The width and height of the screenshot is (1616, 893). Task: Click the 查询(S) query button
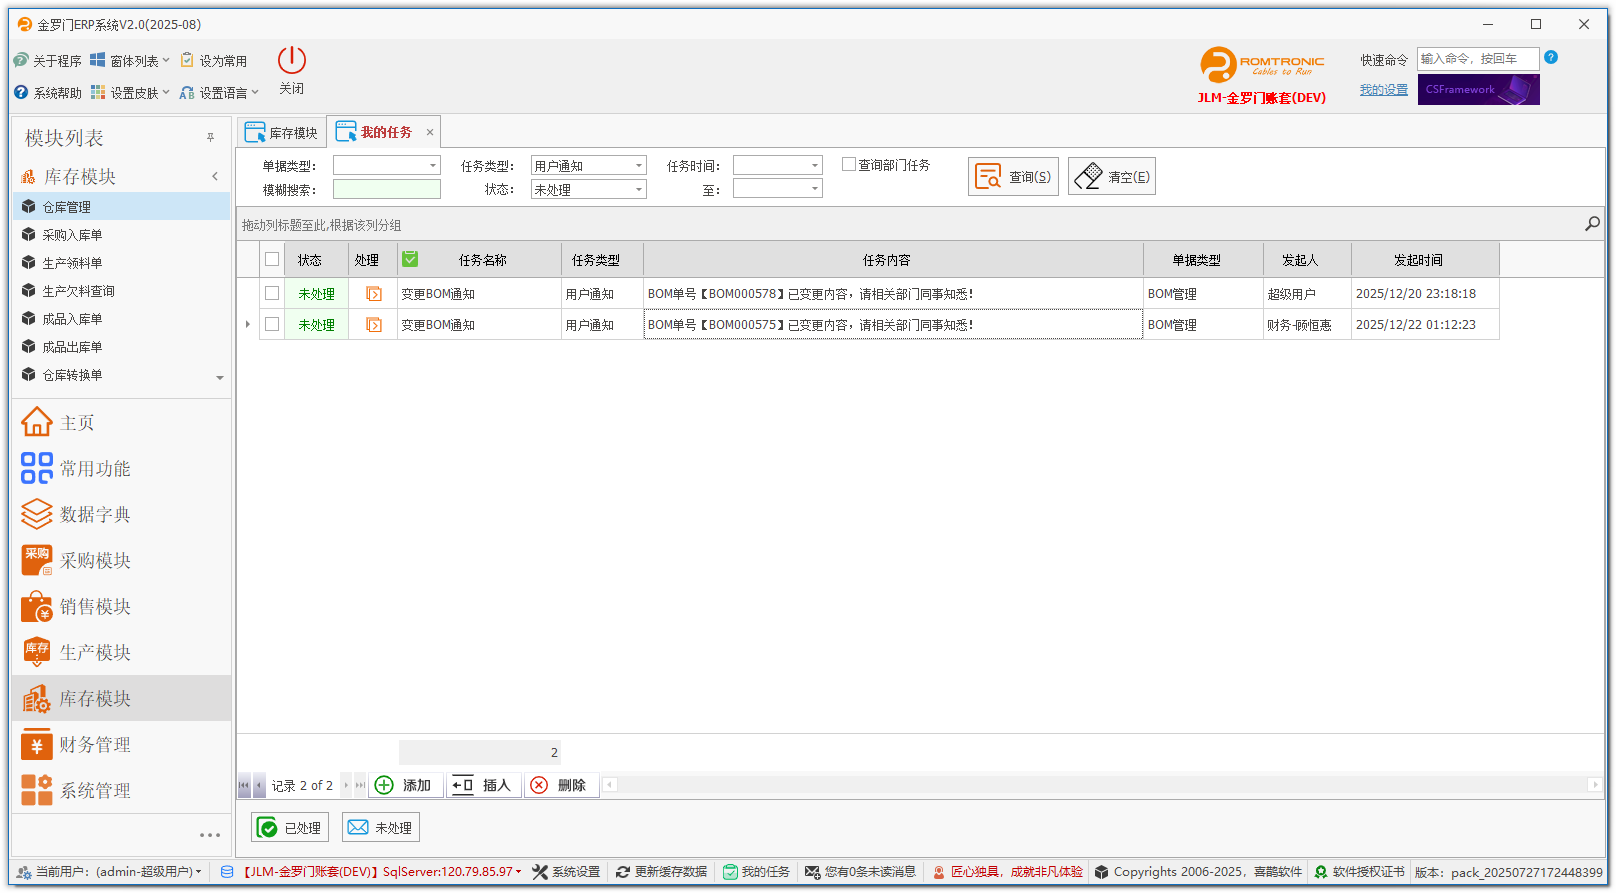click(1013, 176)
